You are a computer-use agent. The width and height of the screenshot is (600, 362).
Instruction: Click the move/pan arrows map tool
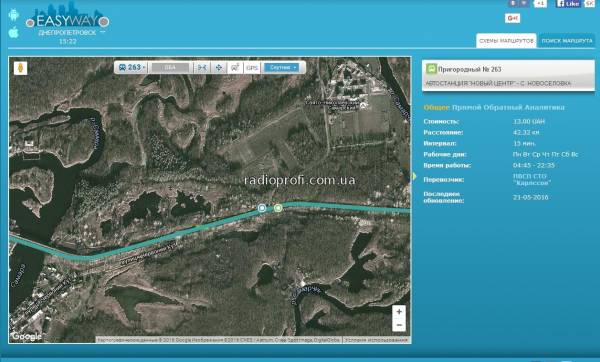pos(218,67)
